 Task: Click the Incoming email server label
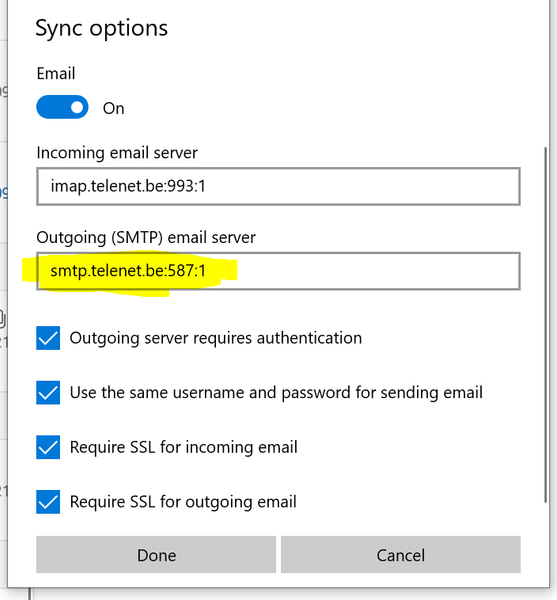(x=117, y=153)
